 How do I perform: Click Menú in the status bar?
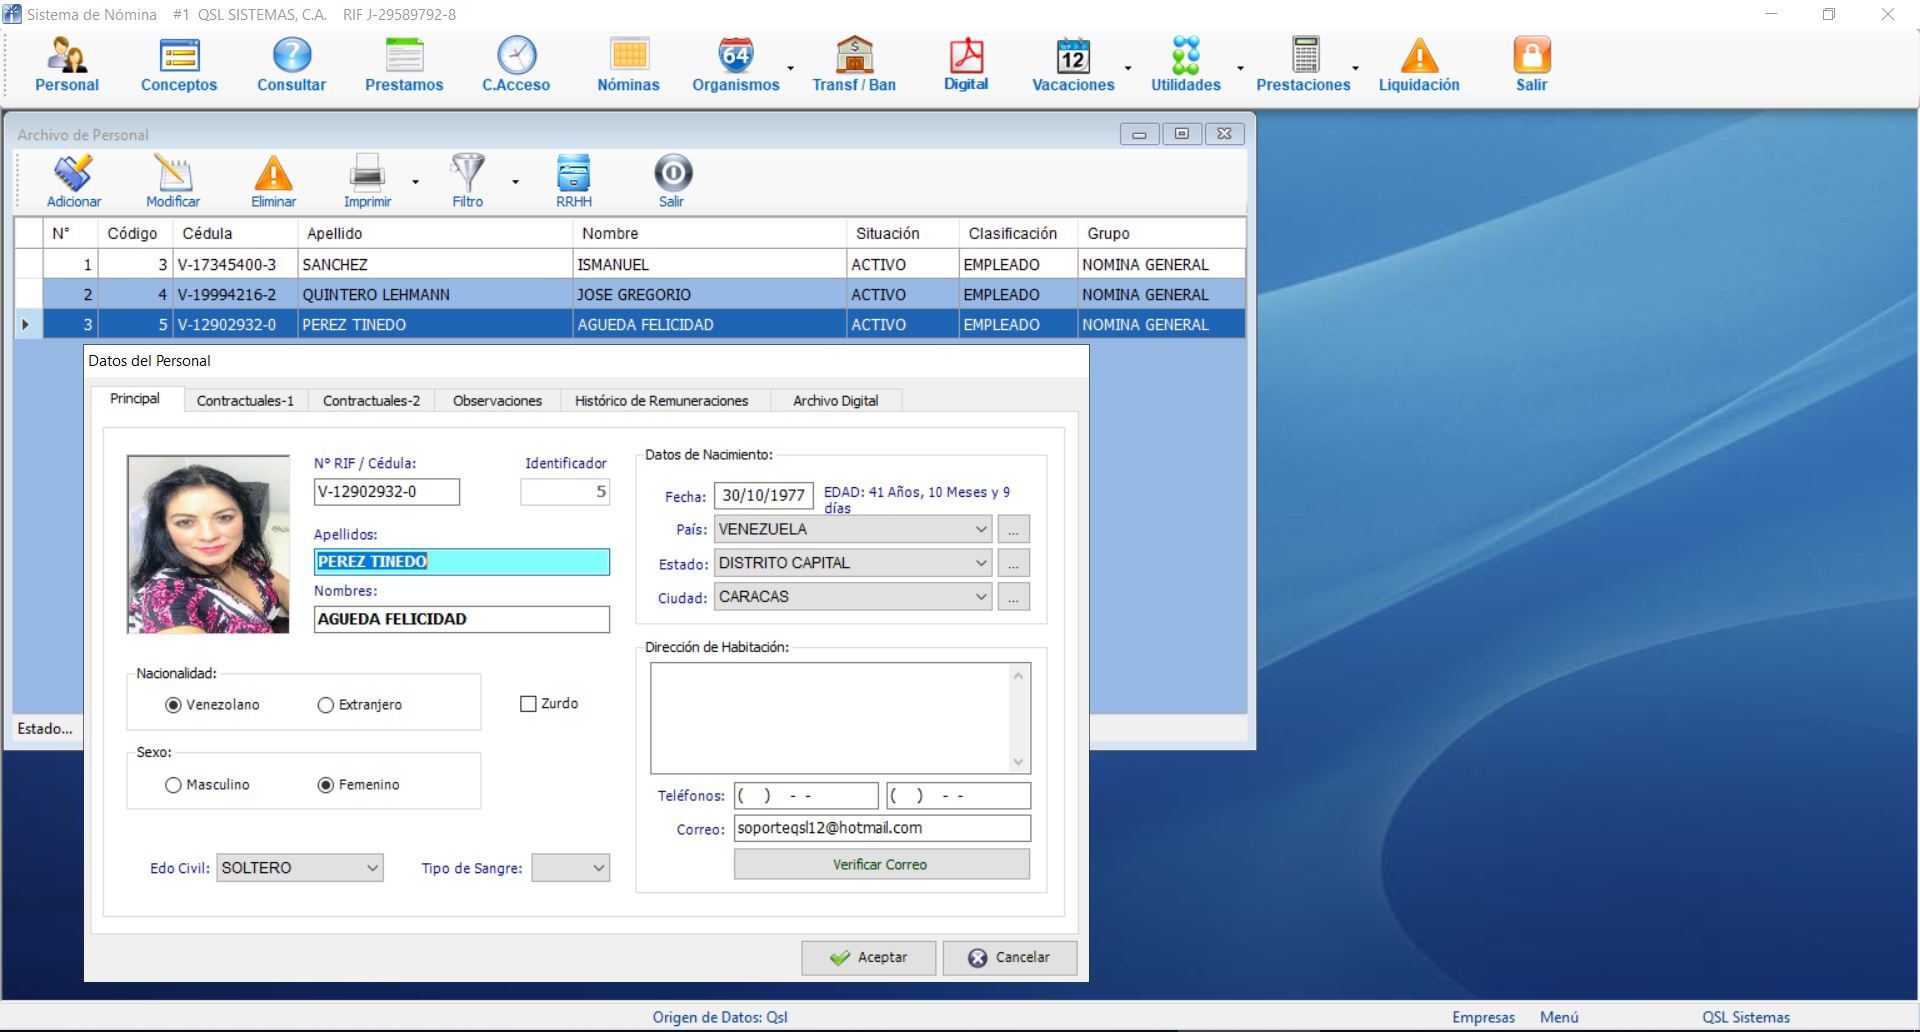(1559, 1017)
